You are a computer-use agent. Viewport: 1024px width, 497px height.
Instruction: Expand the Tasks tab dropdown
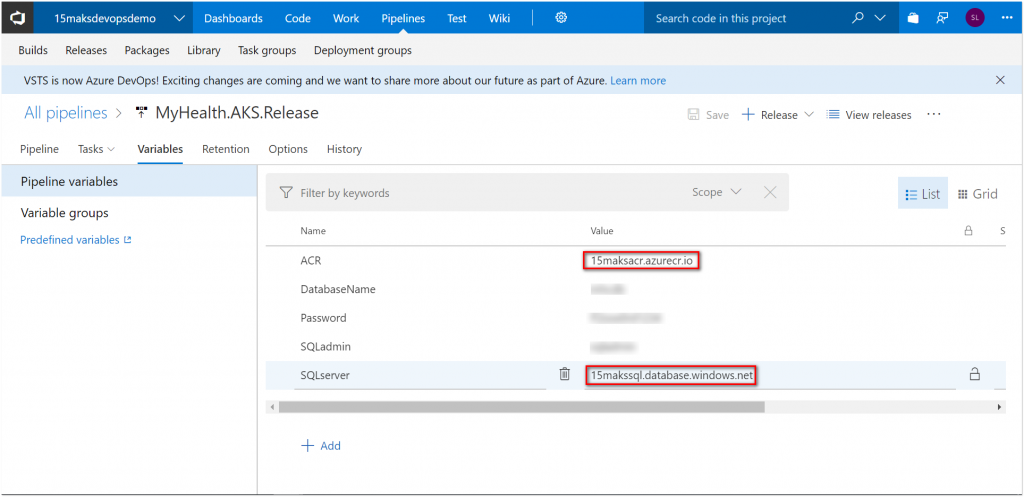(x=97, y=150)
